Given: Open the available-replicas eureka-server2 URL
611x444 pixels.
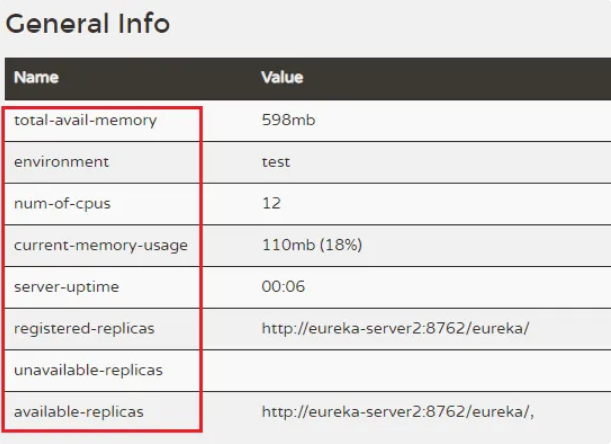Looking at the screenshot, I should [398, 412].
